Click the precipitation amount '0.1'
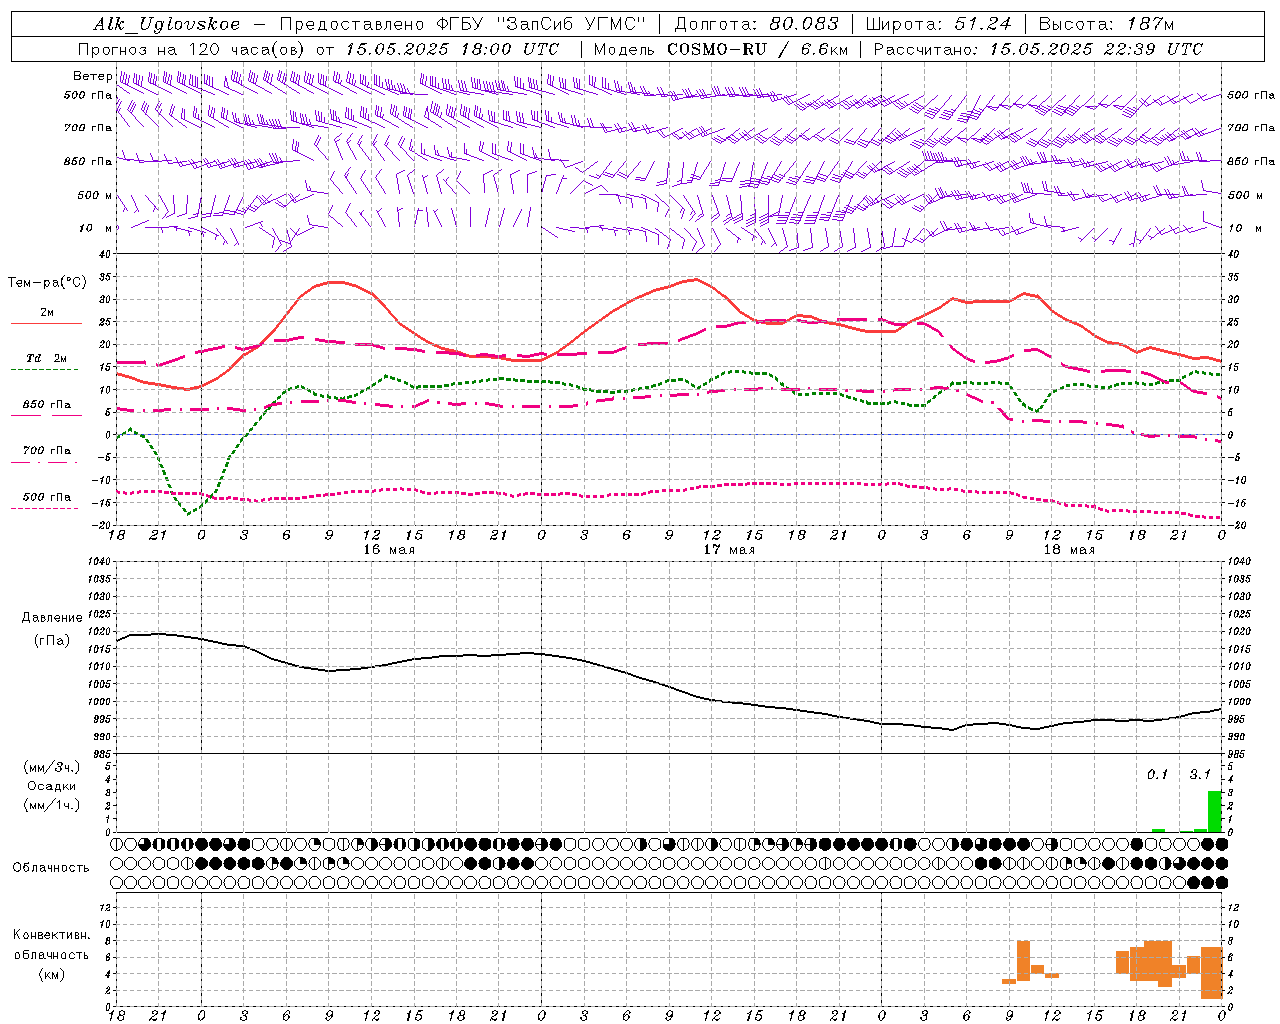The image size is (1280, 1024). coord(1157,774)
